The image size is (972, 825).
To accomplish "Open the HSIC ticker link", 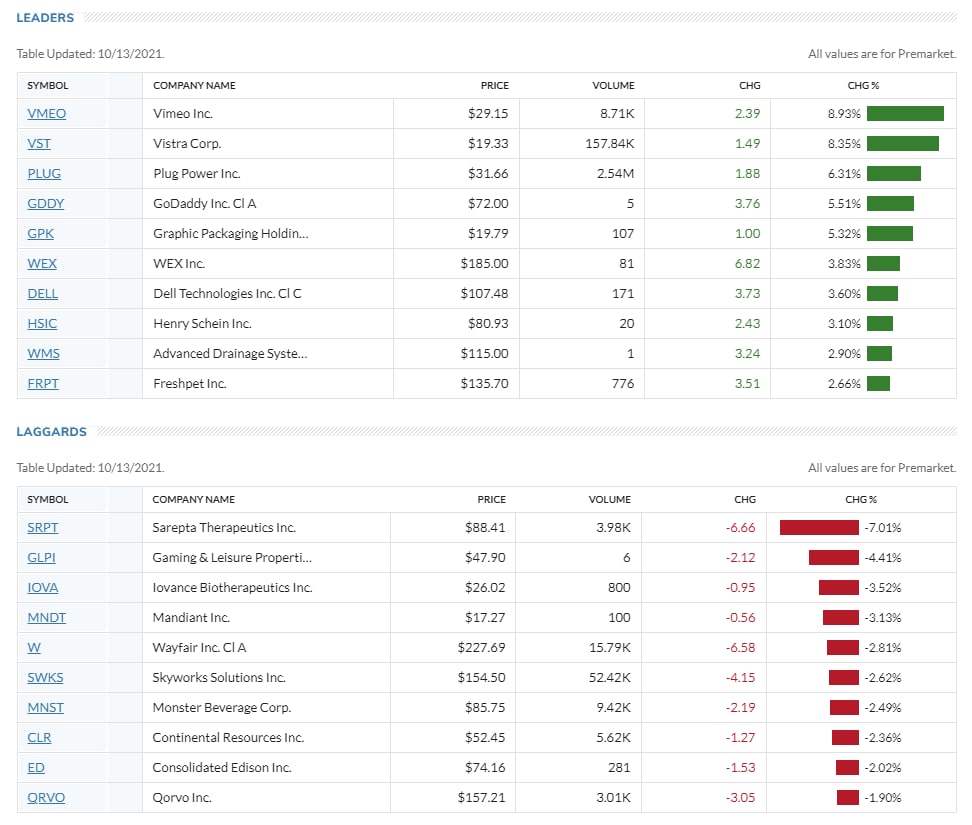I will [x=42, y=324].
